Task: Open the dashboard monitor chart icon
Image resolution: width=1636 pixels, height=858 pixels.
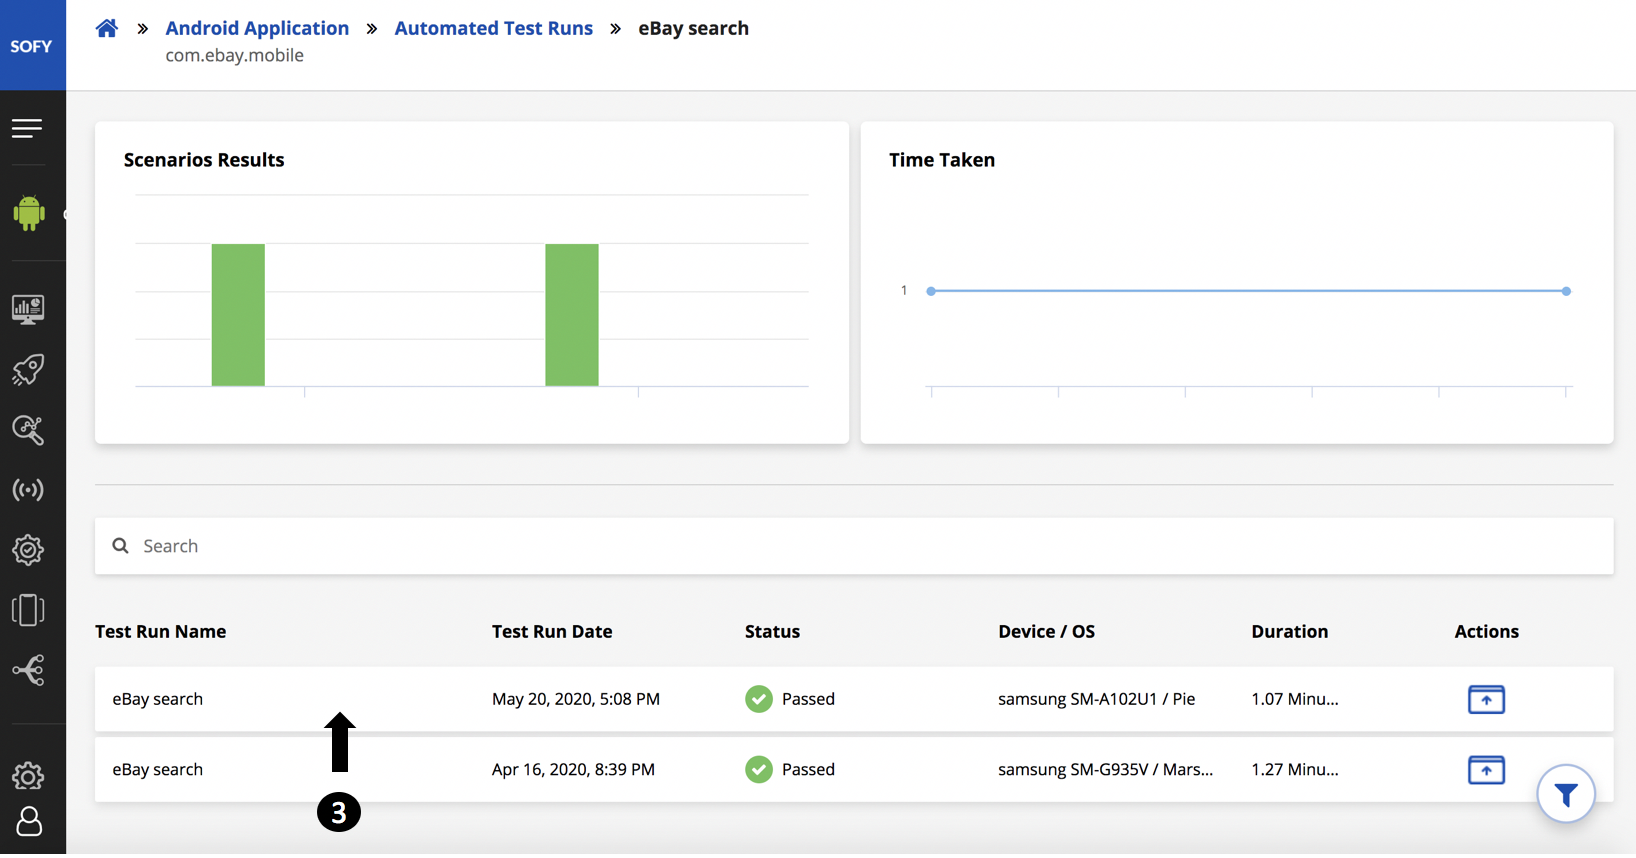Action: tap(28, 309)
